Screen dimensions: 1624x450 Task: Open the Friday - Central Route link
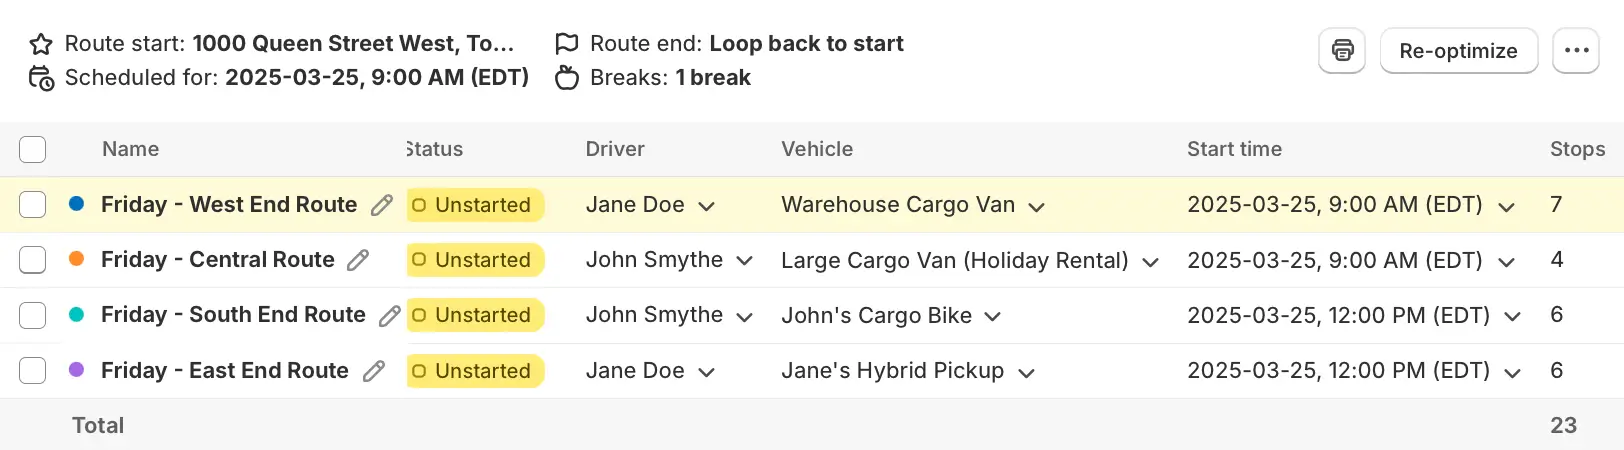coord(218,260)
